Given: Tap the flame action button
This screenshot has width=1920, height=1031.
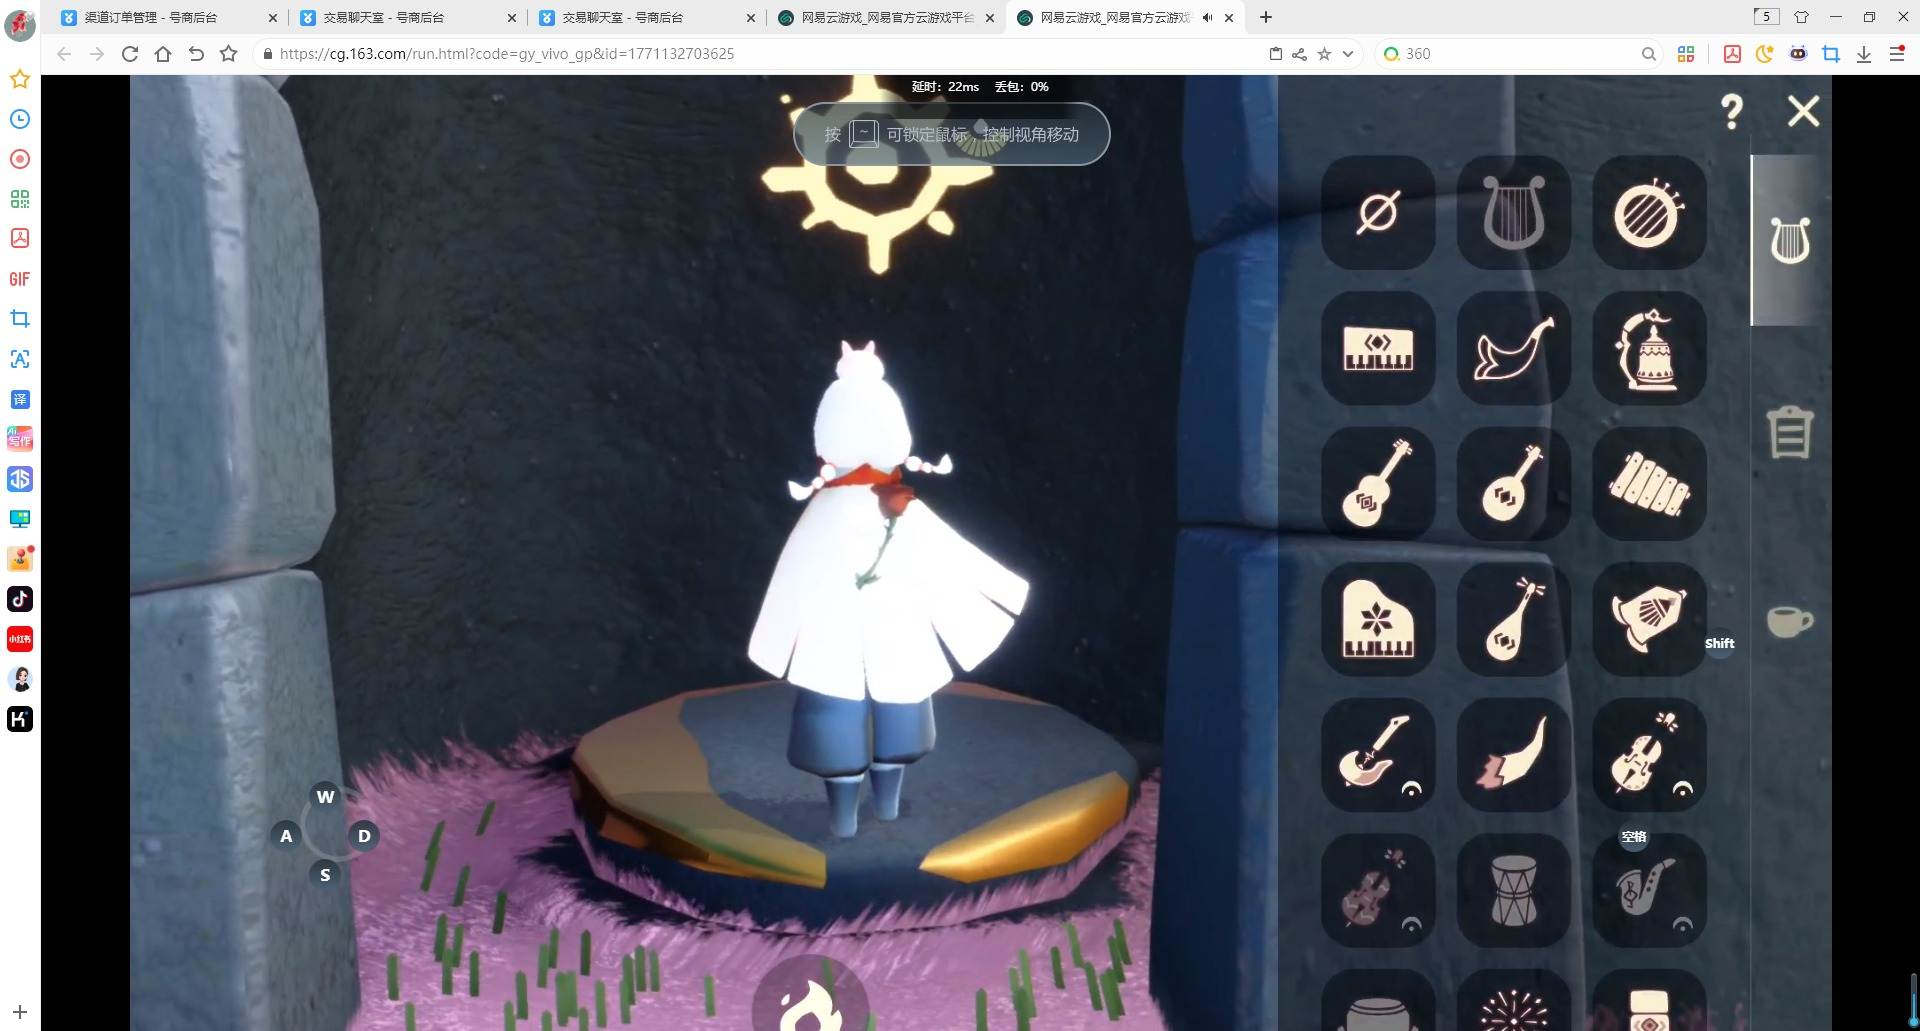Looking at the screenshot, I should (810, 993).
